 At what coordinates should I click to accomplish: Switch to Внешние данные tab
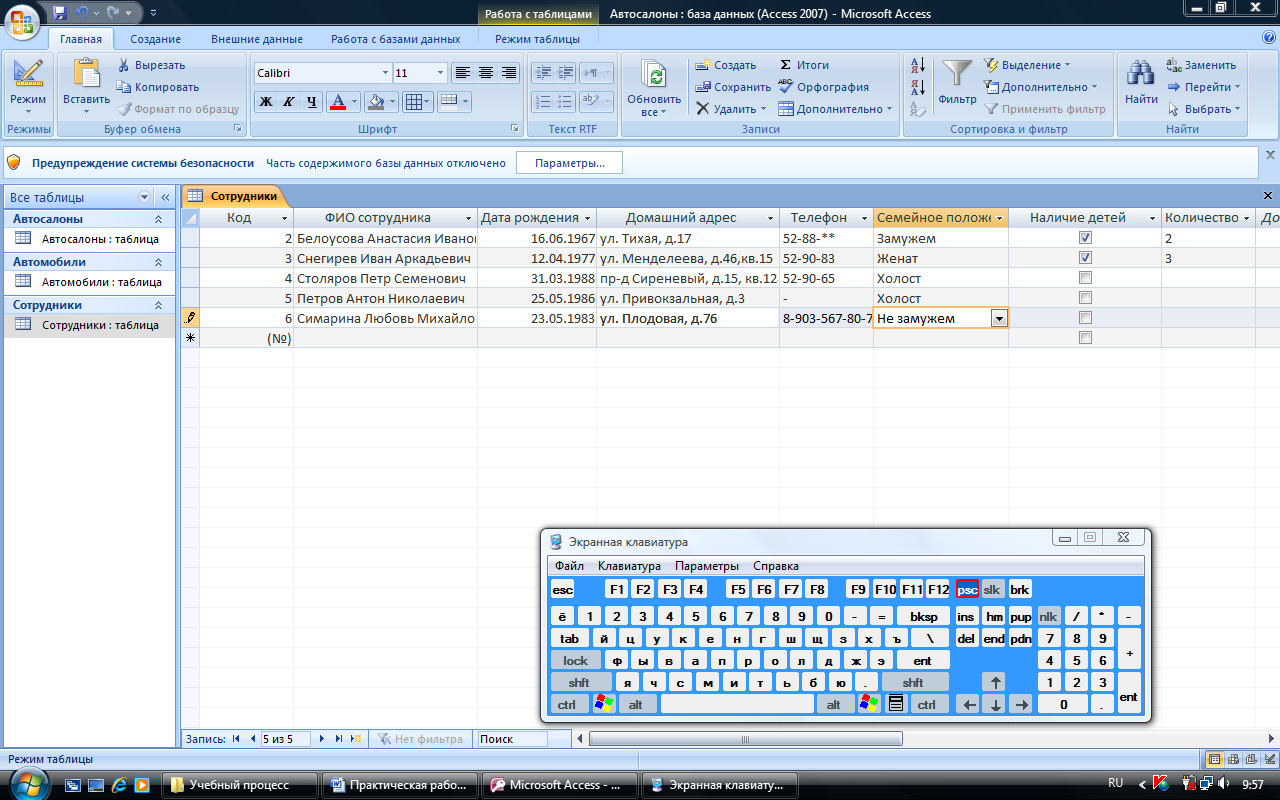tap(257, 39)
